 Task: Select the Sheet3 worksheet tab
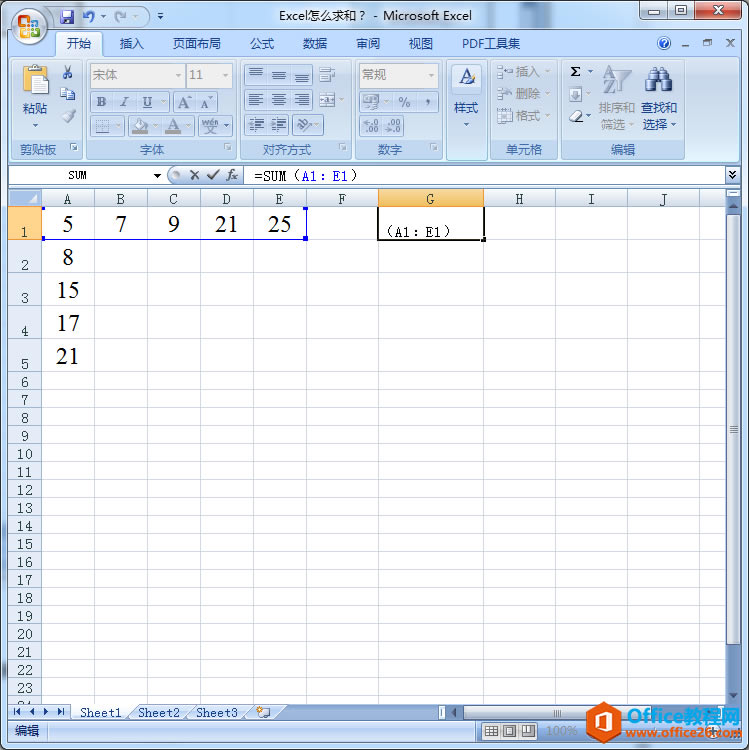click(x=217, y=713)
